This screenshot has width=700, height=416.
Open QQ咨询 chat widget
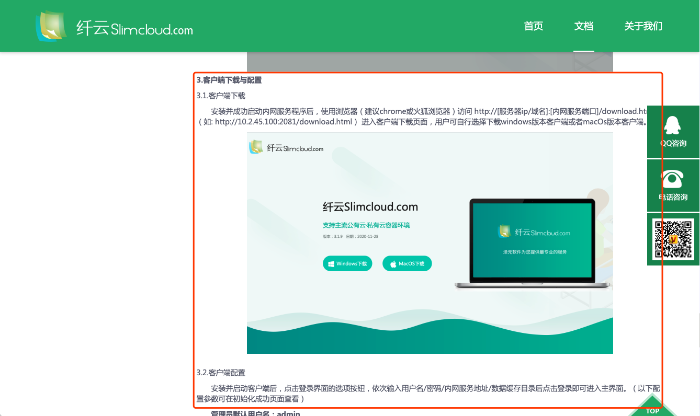[x=673, y=132]
